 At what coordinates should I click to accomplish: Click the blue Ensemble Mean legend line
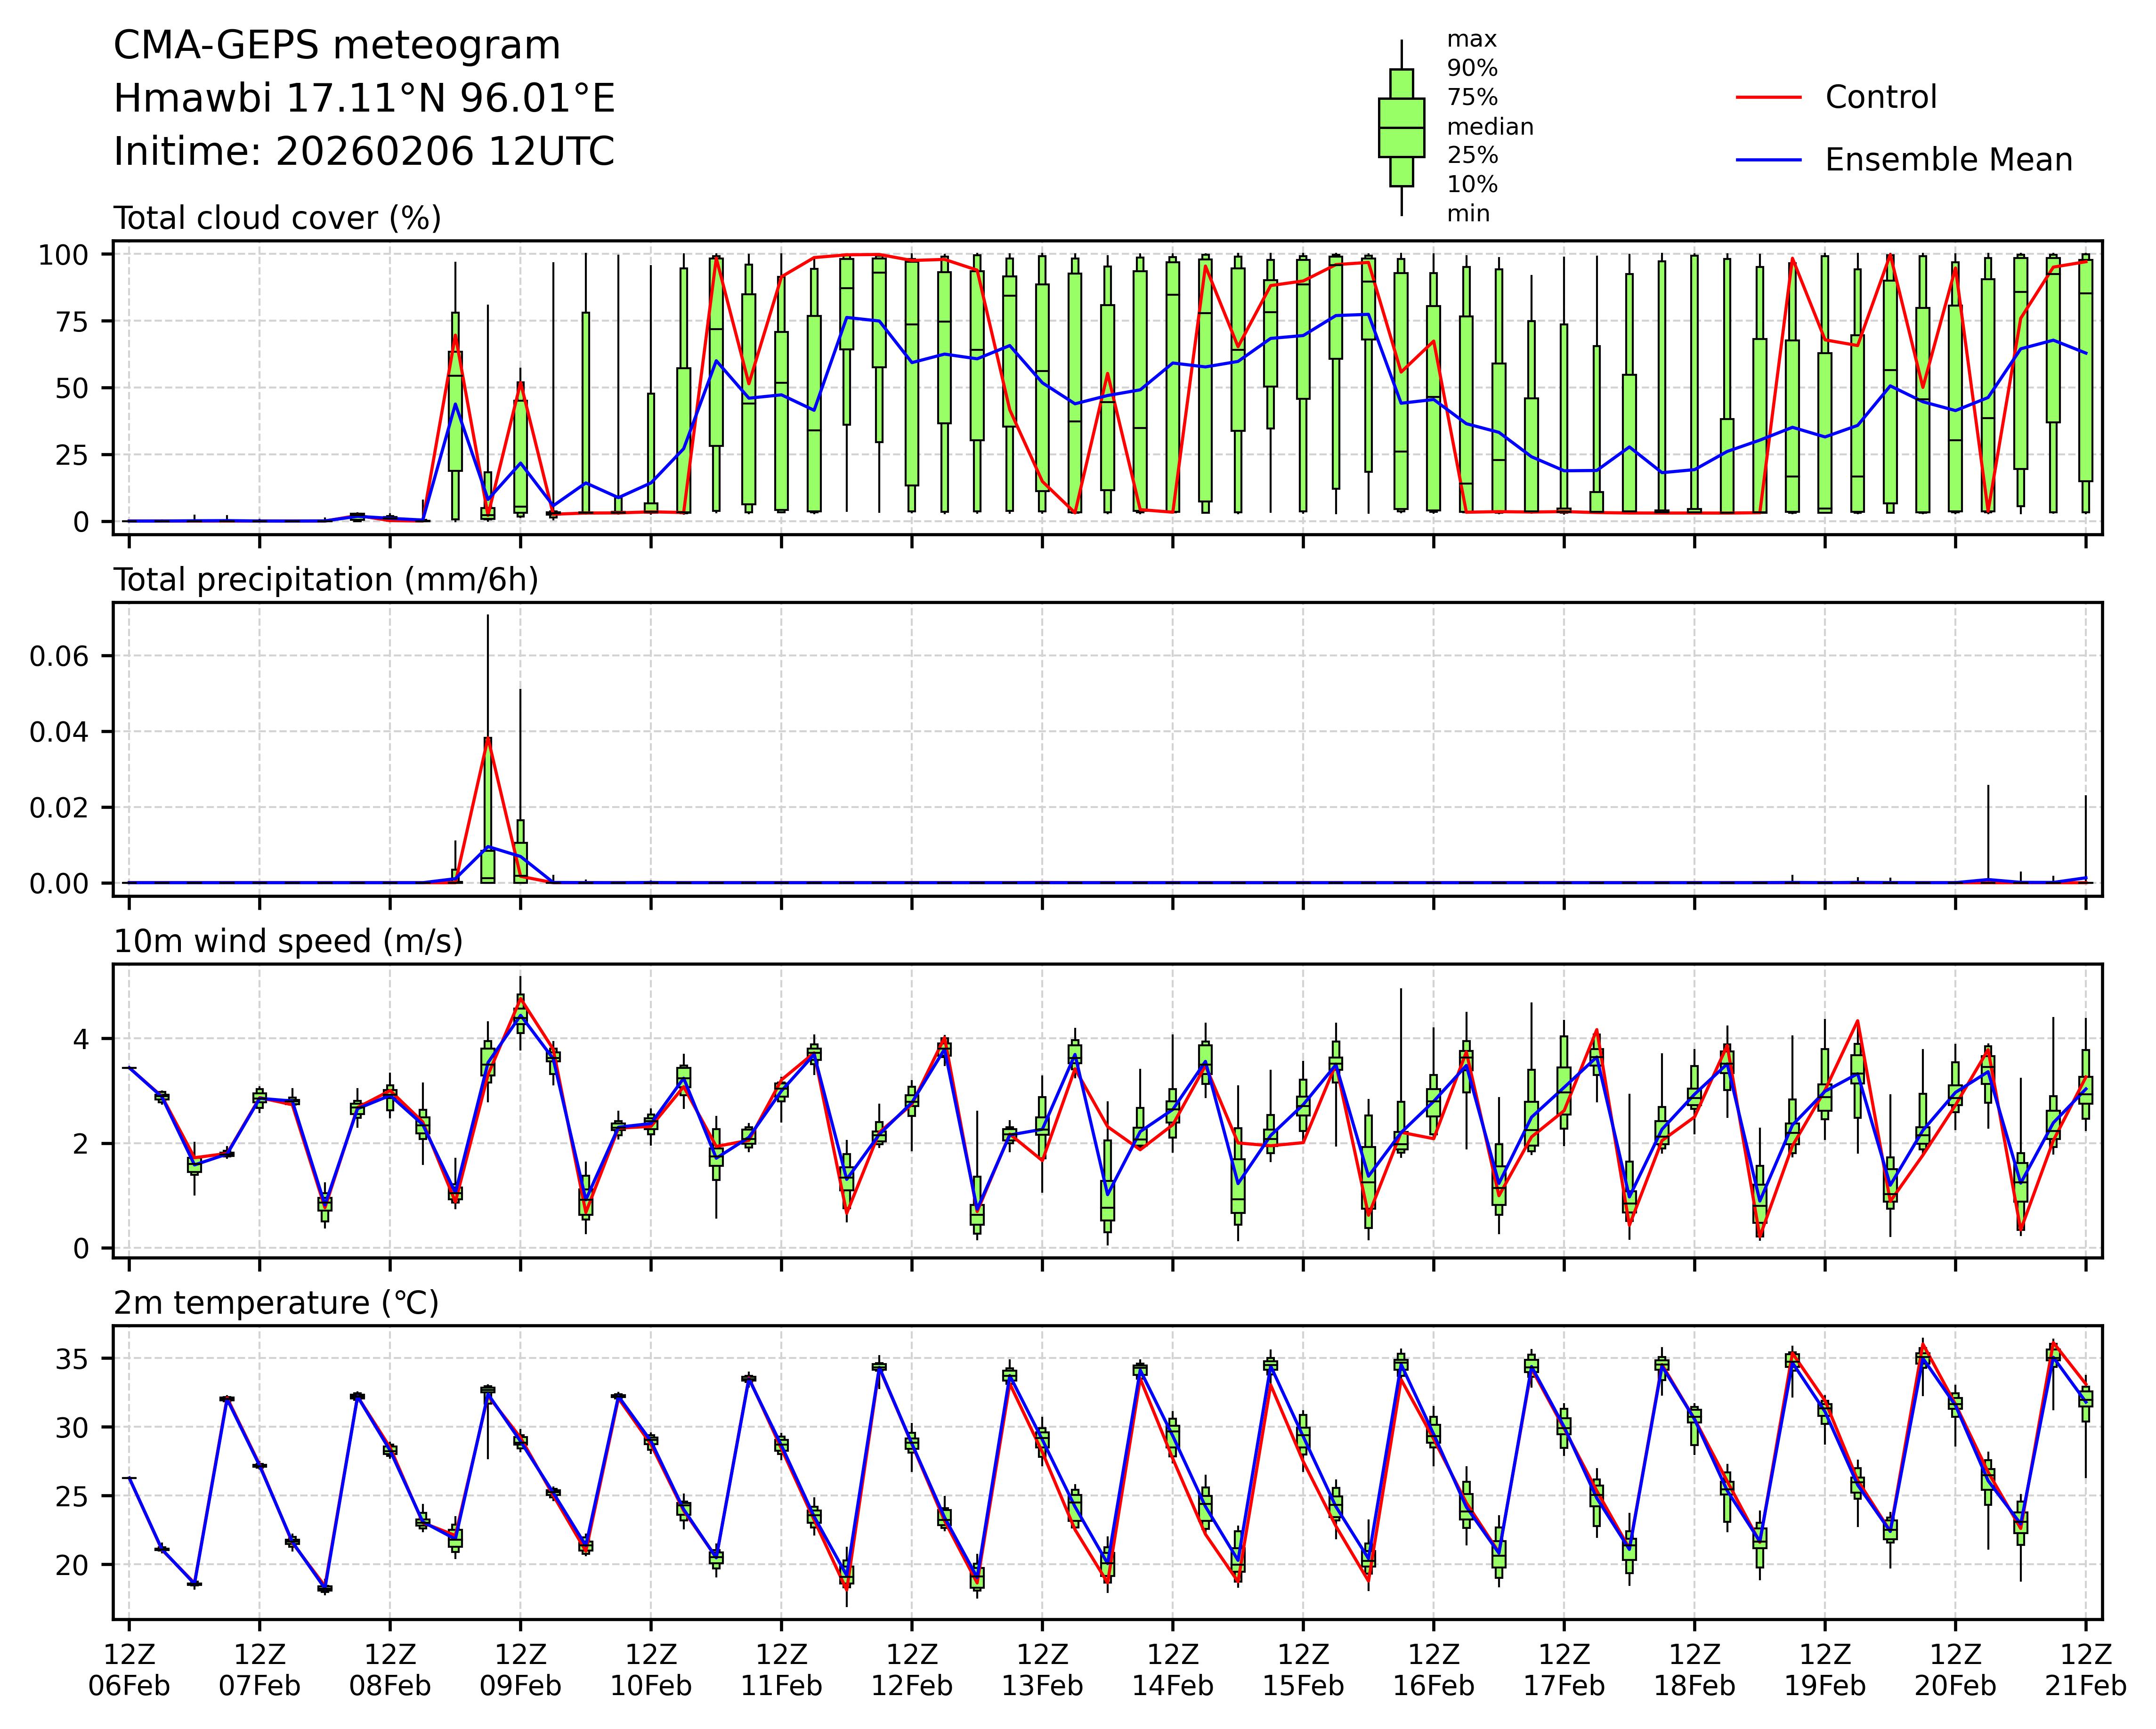1768,160
